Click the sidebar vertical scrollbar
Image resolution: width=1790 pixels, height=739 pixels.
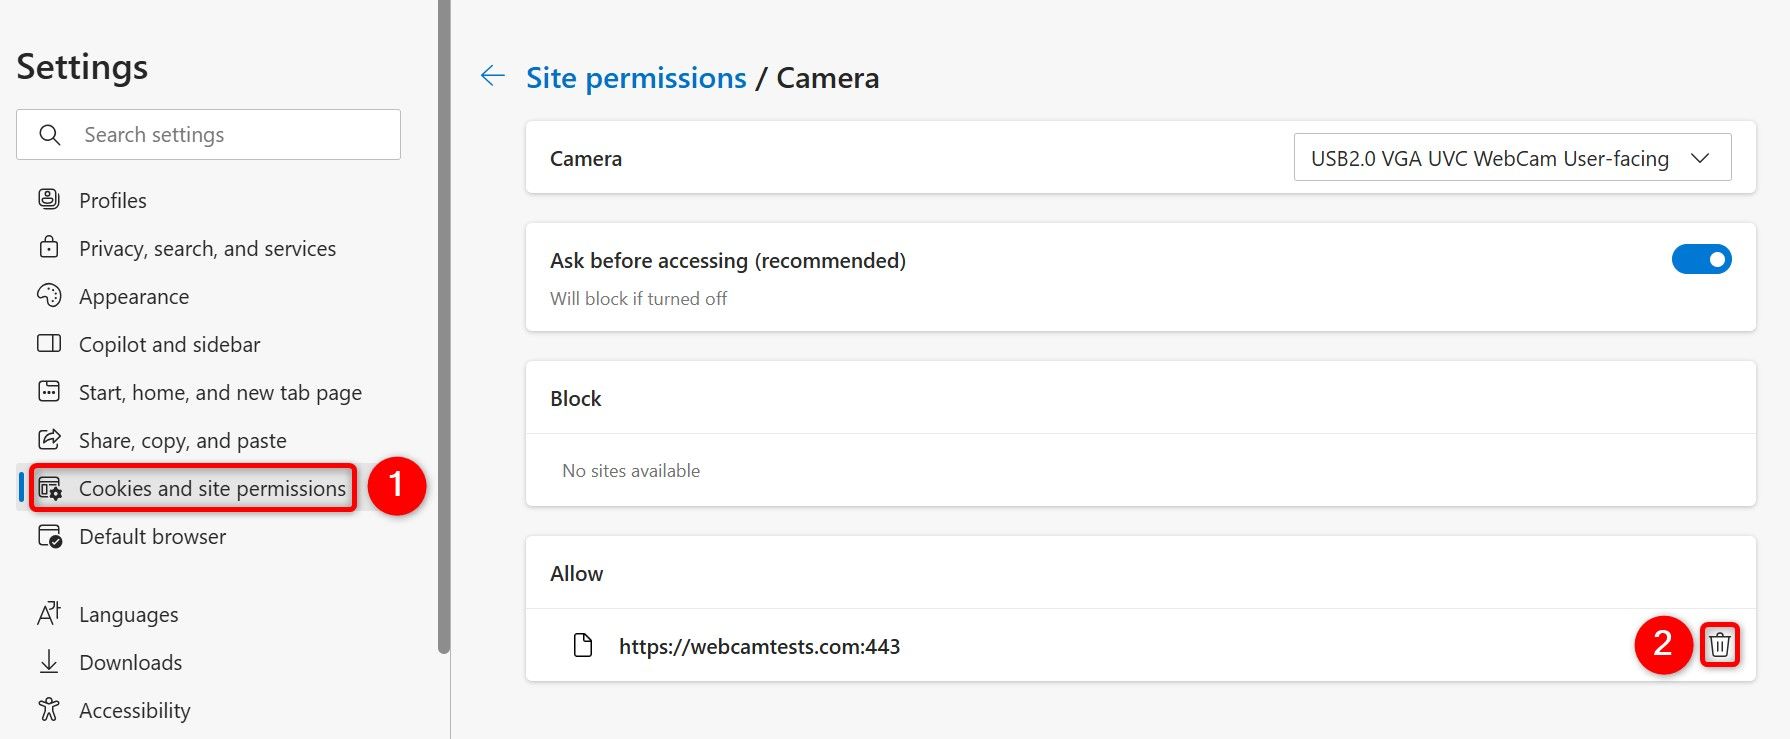[x=444, y=330]
